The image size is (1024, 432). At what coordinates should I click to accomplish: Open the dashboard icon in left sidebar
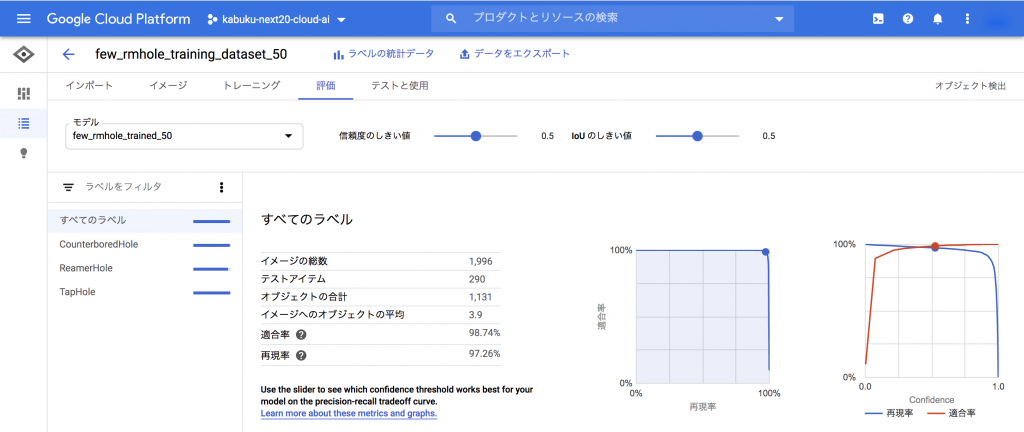[24, 93]
